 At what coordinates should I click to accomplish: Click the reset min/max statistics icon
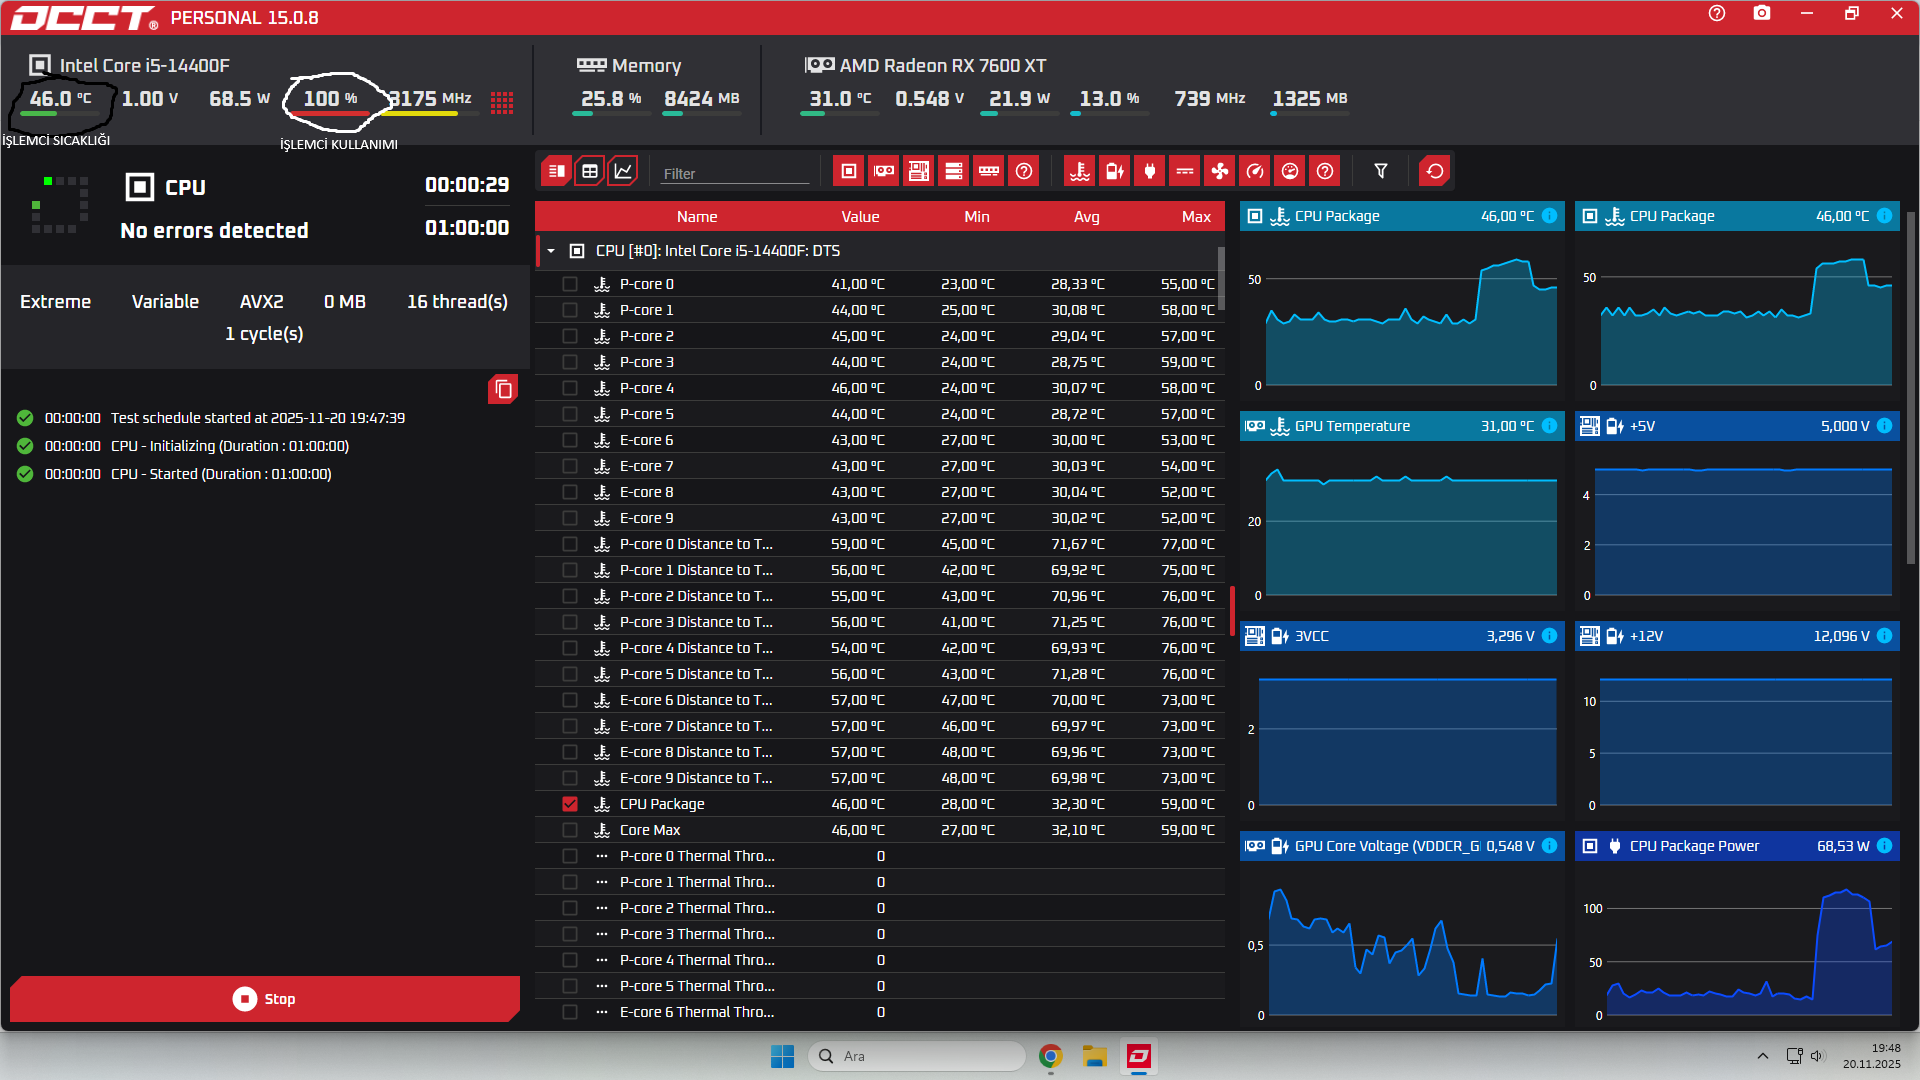pos(1435,171)
